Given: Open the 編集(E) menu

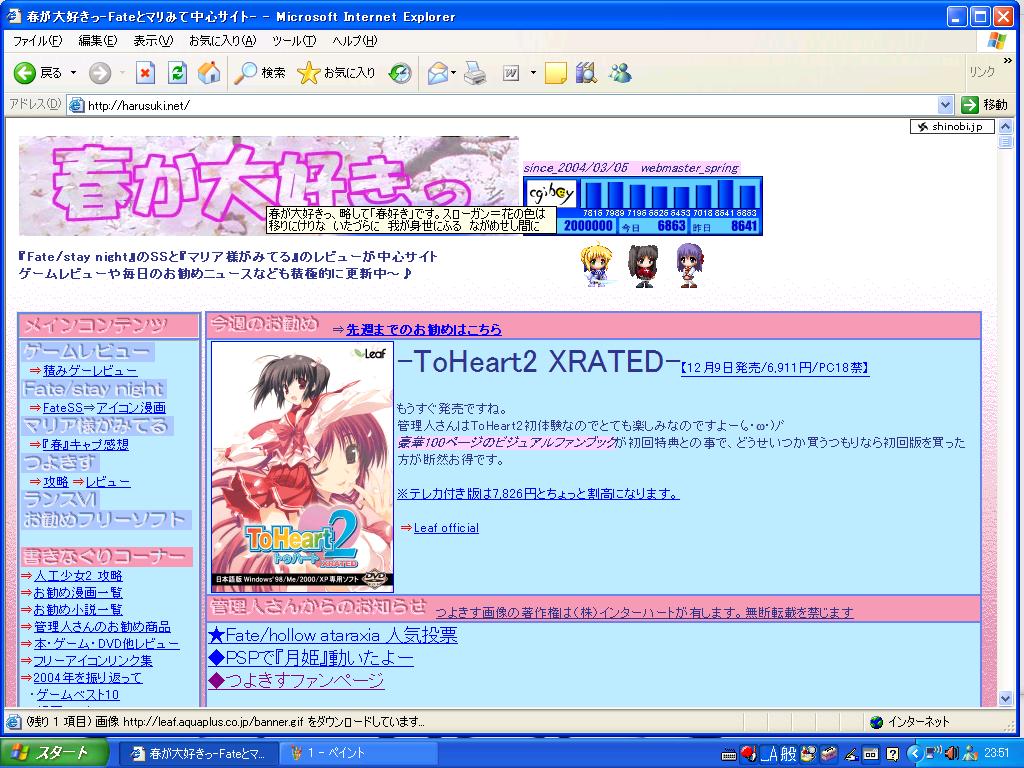Looking at the screenshot, I should click(x=98, y=40).
